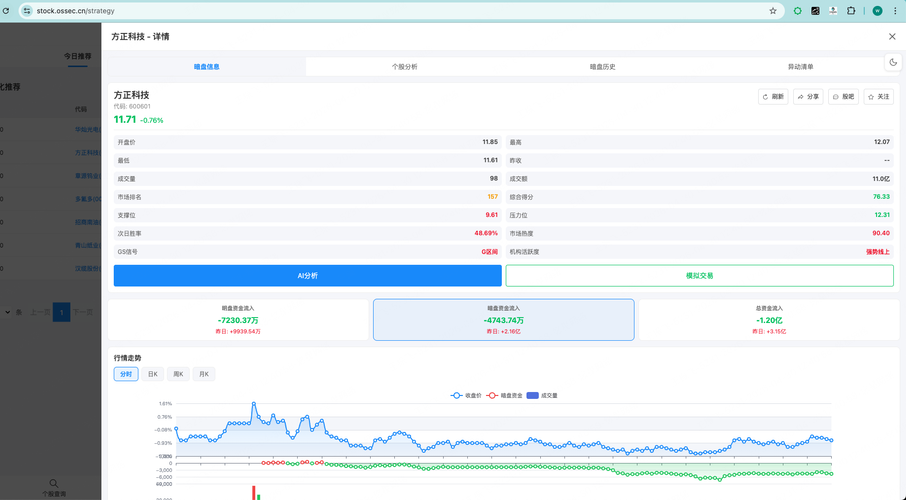Select the 明盘资金流入 card
This screenshot has width=906, height=500.
(x=238, y=320)
